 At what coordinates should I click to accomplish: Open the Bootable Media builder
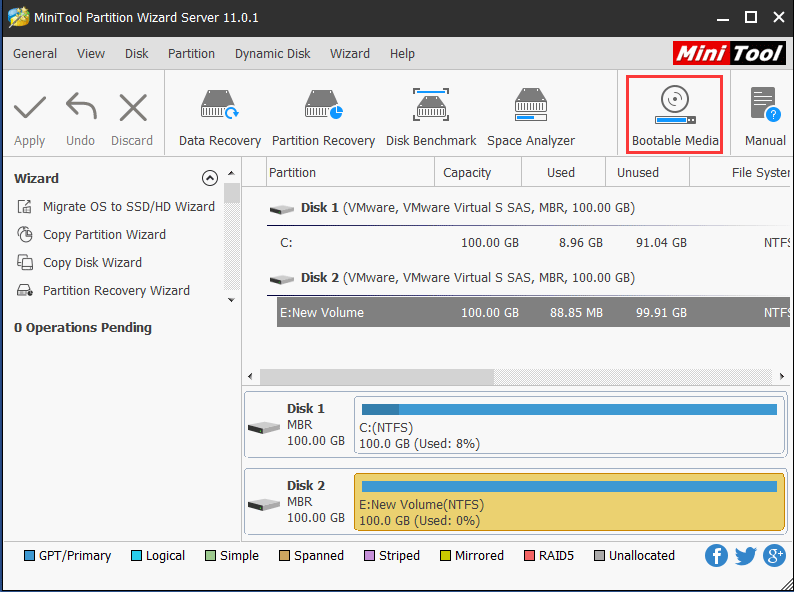pyautogui.click(x=674, y=114)
